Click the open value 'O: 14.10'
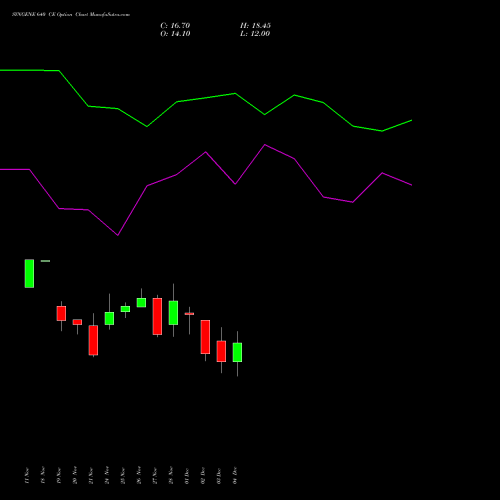The width and height of the screenshot is (500, 500). coord(175,34)
